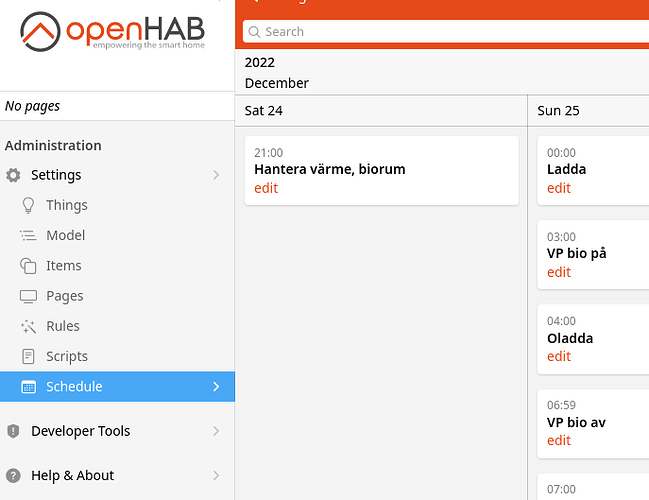Open the Things menu entry
The width and height of the screenshot is (649, 500).
(x=67, y=205)
